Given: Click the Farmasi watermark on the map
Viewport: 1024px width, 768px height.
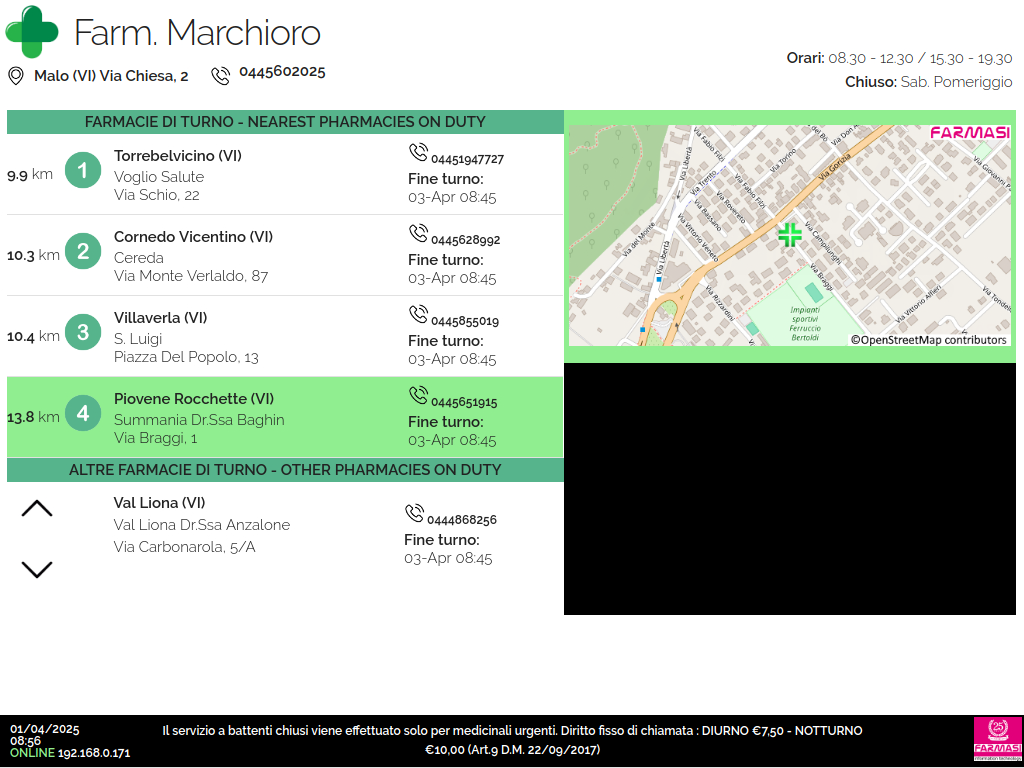Looking at the screenshot, I should click(x=969, y=133).
